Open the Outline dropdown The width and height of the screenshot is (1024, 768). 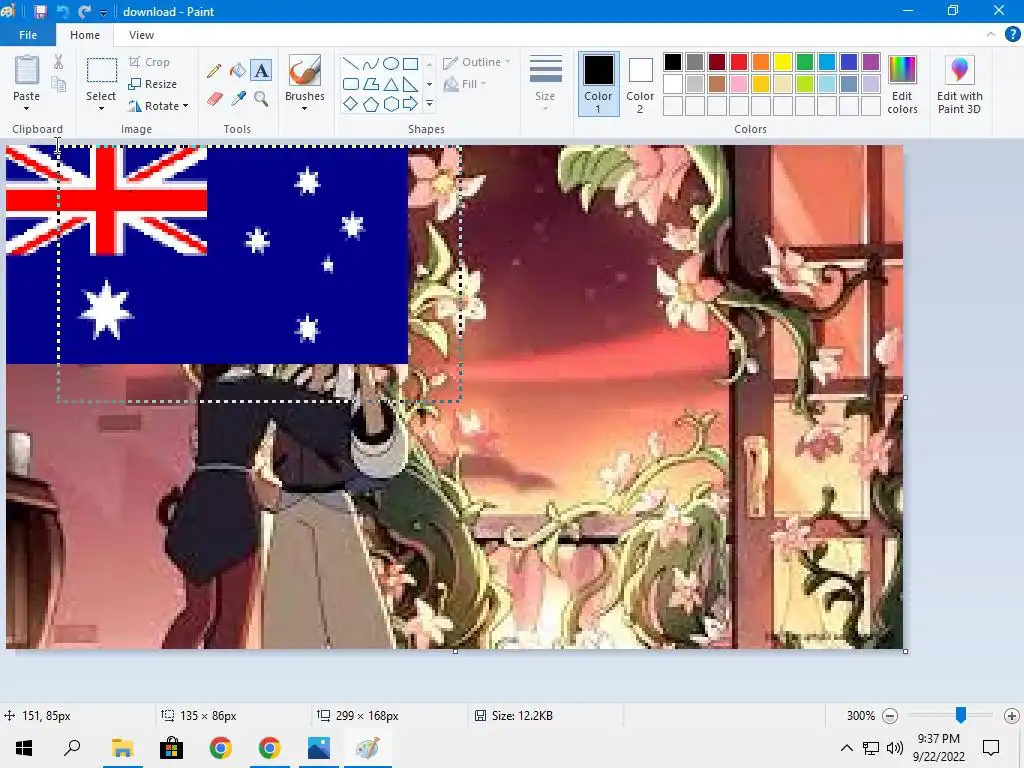(x=477, y=62)
